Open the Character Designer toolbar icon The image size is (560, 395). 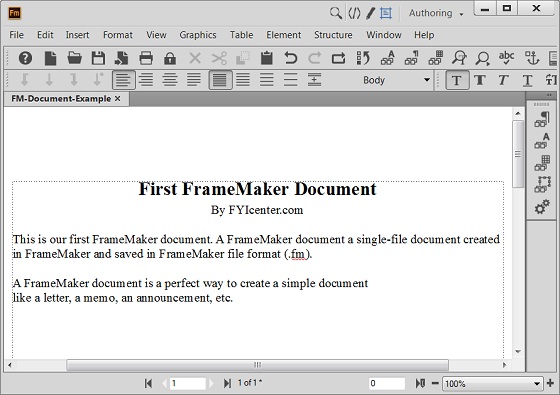coord(388,58)
